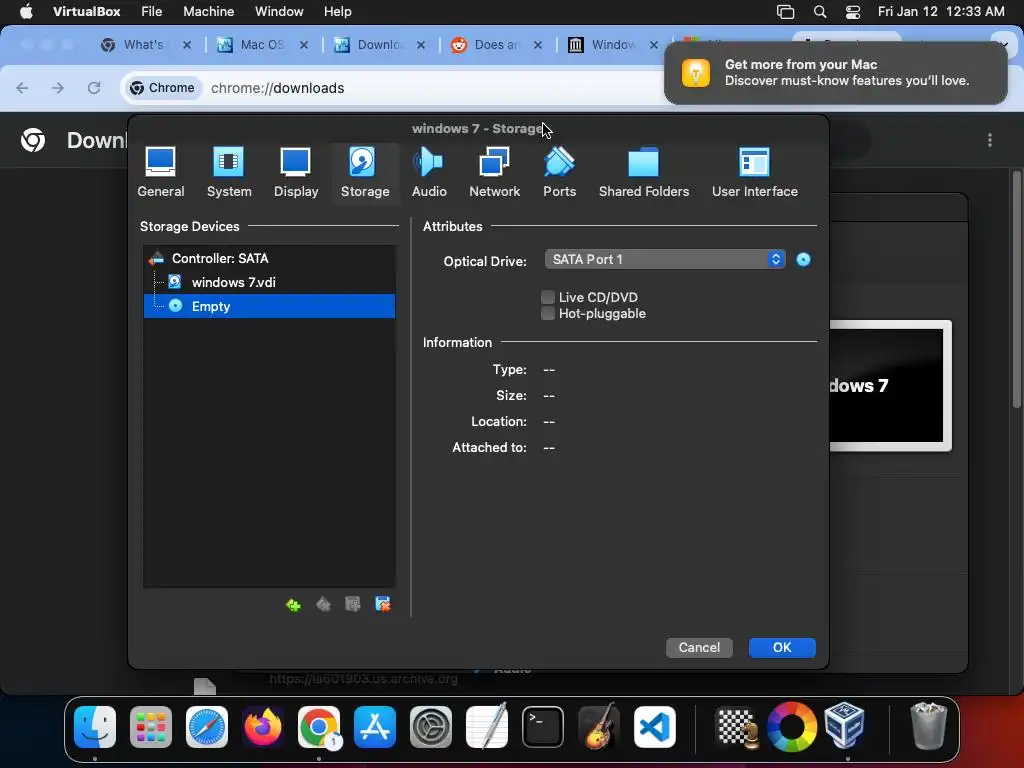Viewport: 1024px width, 768px height.
Task: Click the add attachment icon
Action: 353,605
